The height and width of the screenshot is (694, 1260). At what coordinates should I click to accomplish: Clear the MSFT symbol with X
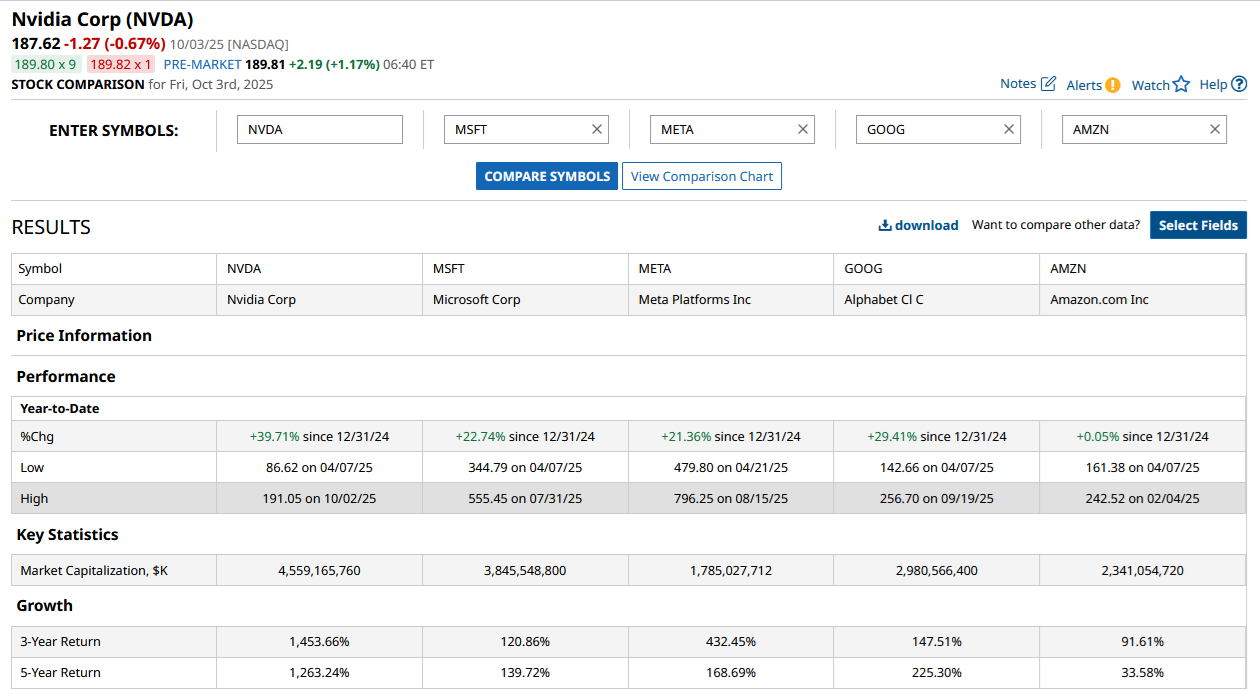(597, 129)
